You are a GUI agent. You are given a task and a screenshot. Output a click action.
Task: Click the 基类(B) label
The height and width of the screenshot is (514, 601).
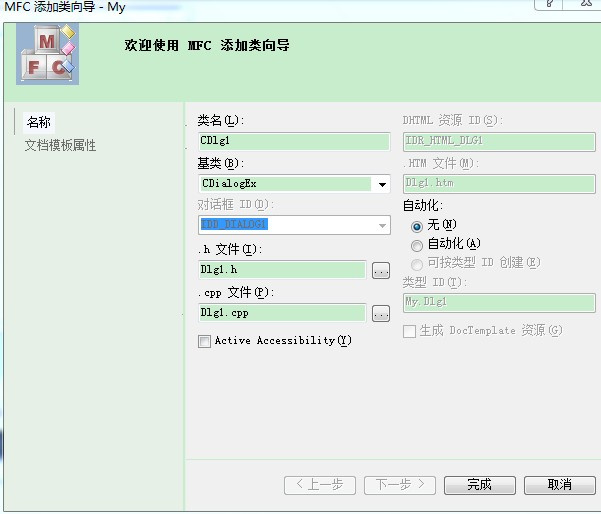221,164
